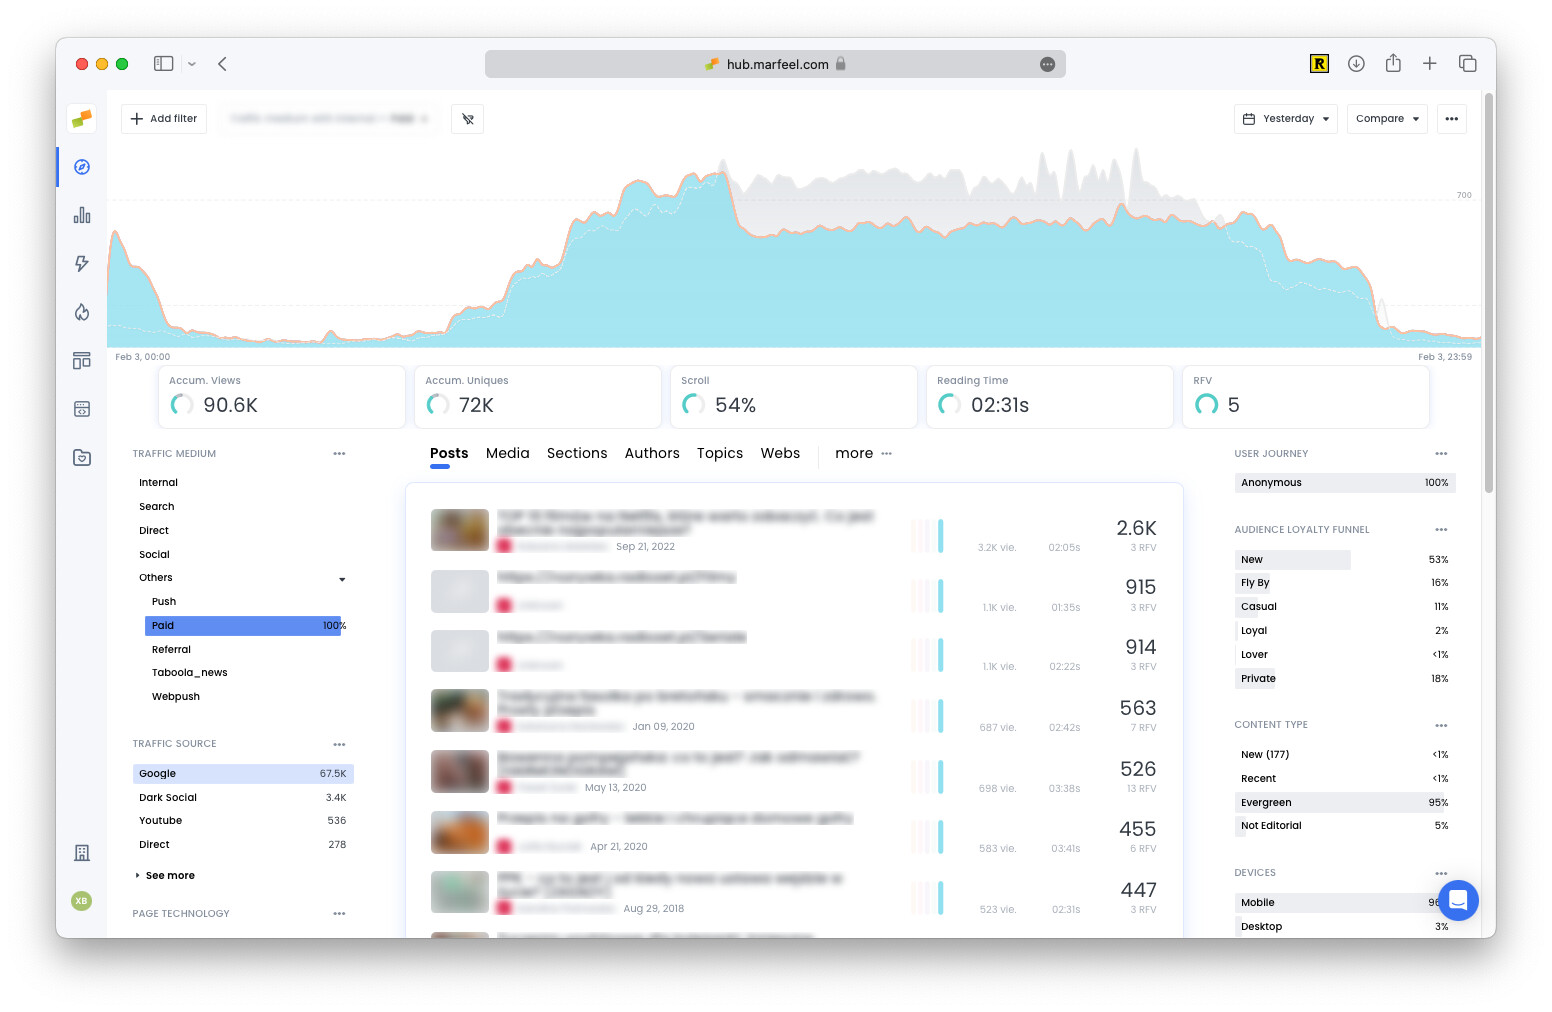The image size is (1552, 1012).
Task: Switch to the Authors tab
Action: click(652, 453)
